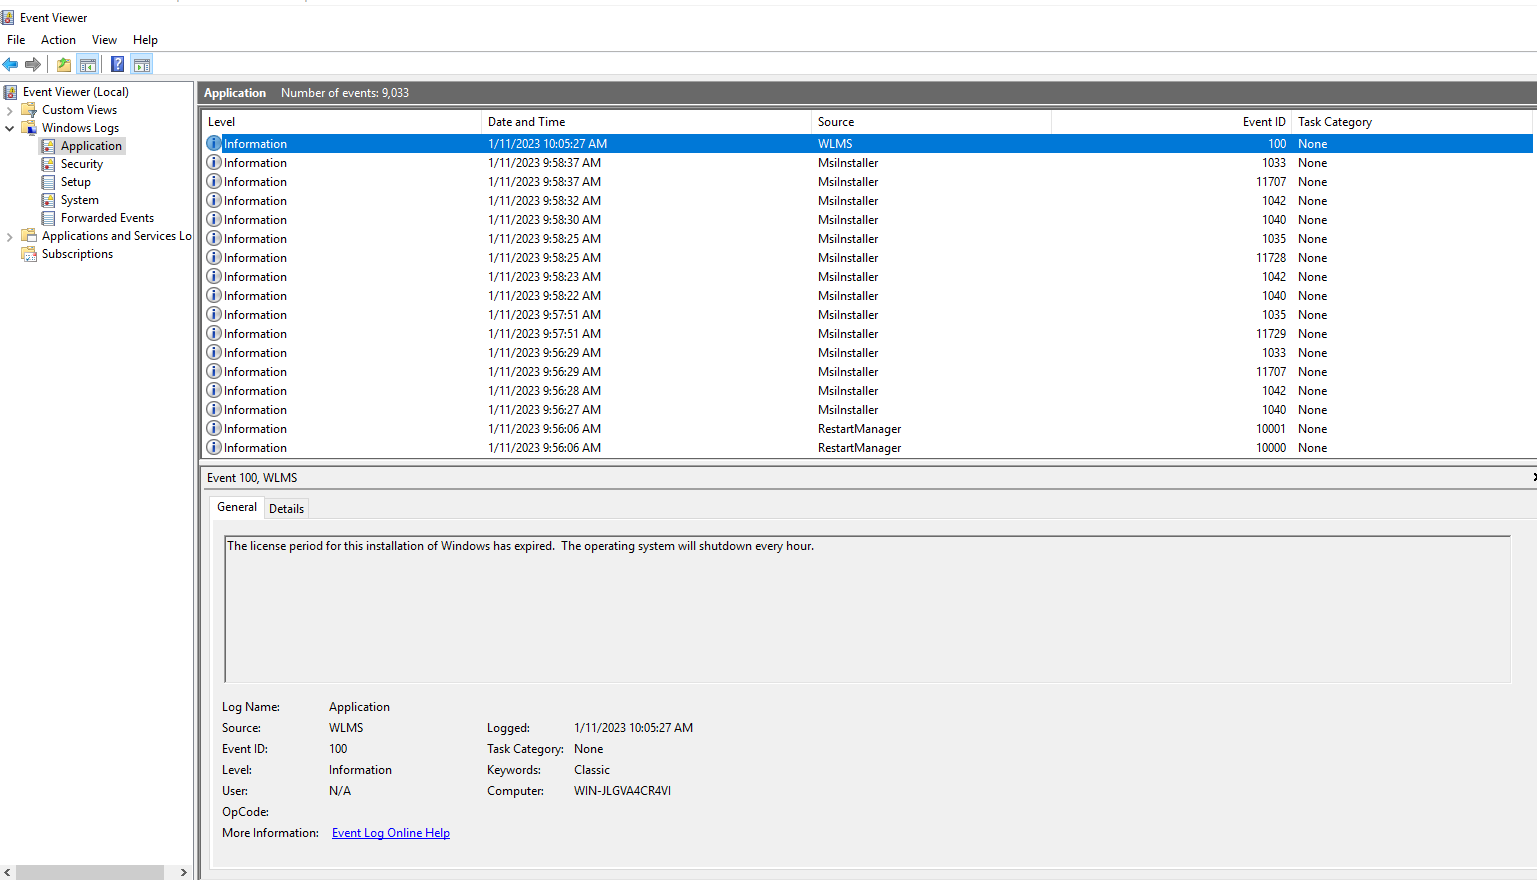The height and width of the screenshot is (880, 1537).
Task: Open the Security log in the tree
Action: tap(81, 163)
